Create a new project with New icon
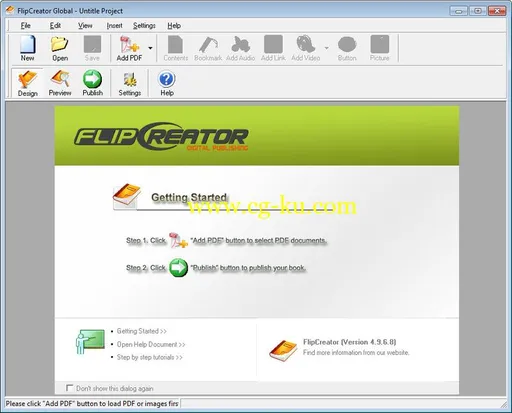This screenshot has height=413, width=512. pos(27,48)
